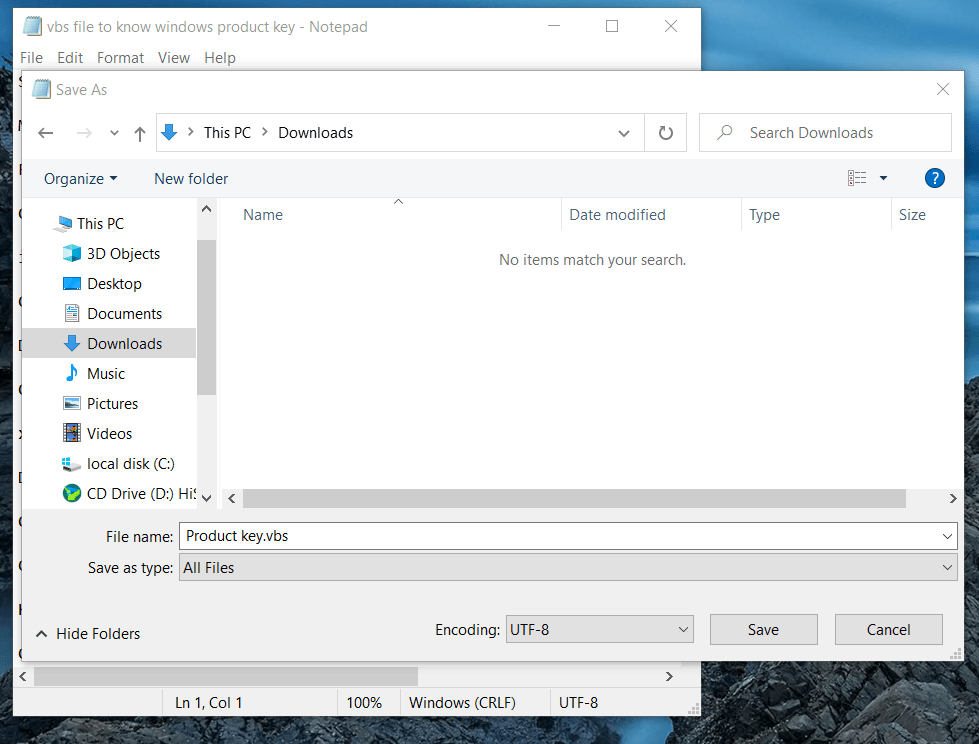Open Pictures folder in sidebar
The height and width of the screenshot is (744, 979).
[x=112, y=403]
